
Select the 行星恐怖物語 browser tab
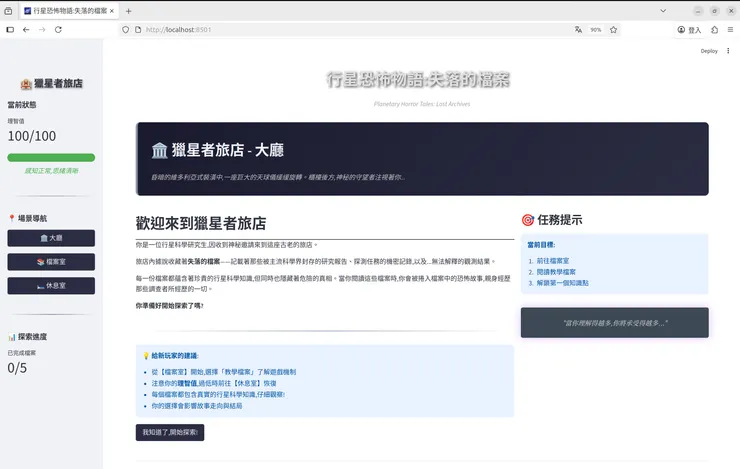click(x=69, y=11)
